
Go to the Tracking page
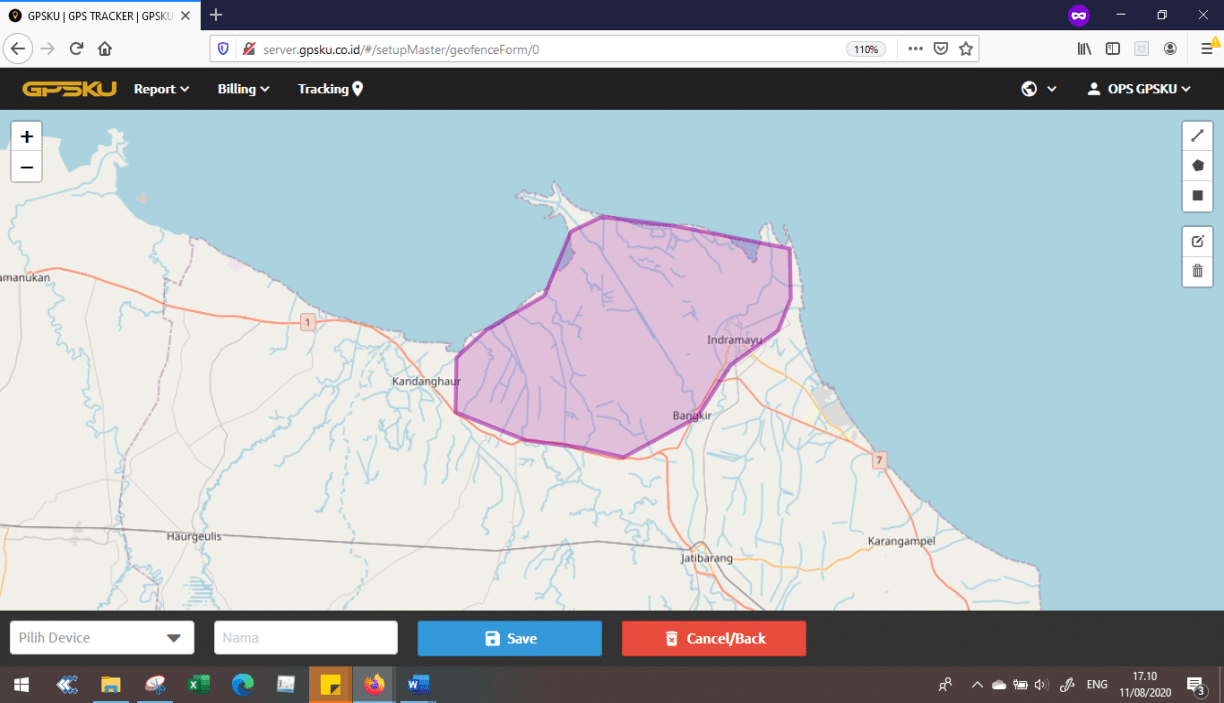(330, 89)
